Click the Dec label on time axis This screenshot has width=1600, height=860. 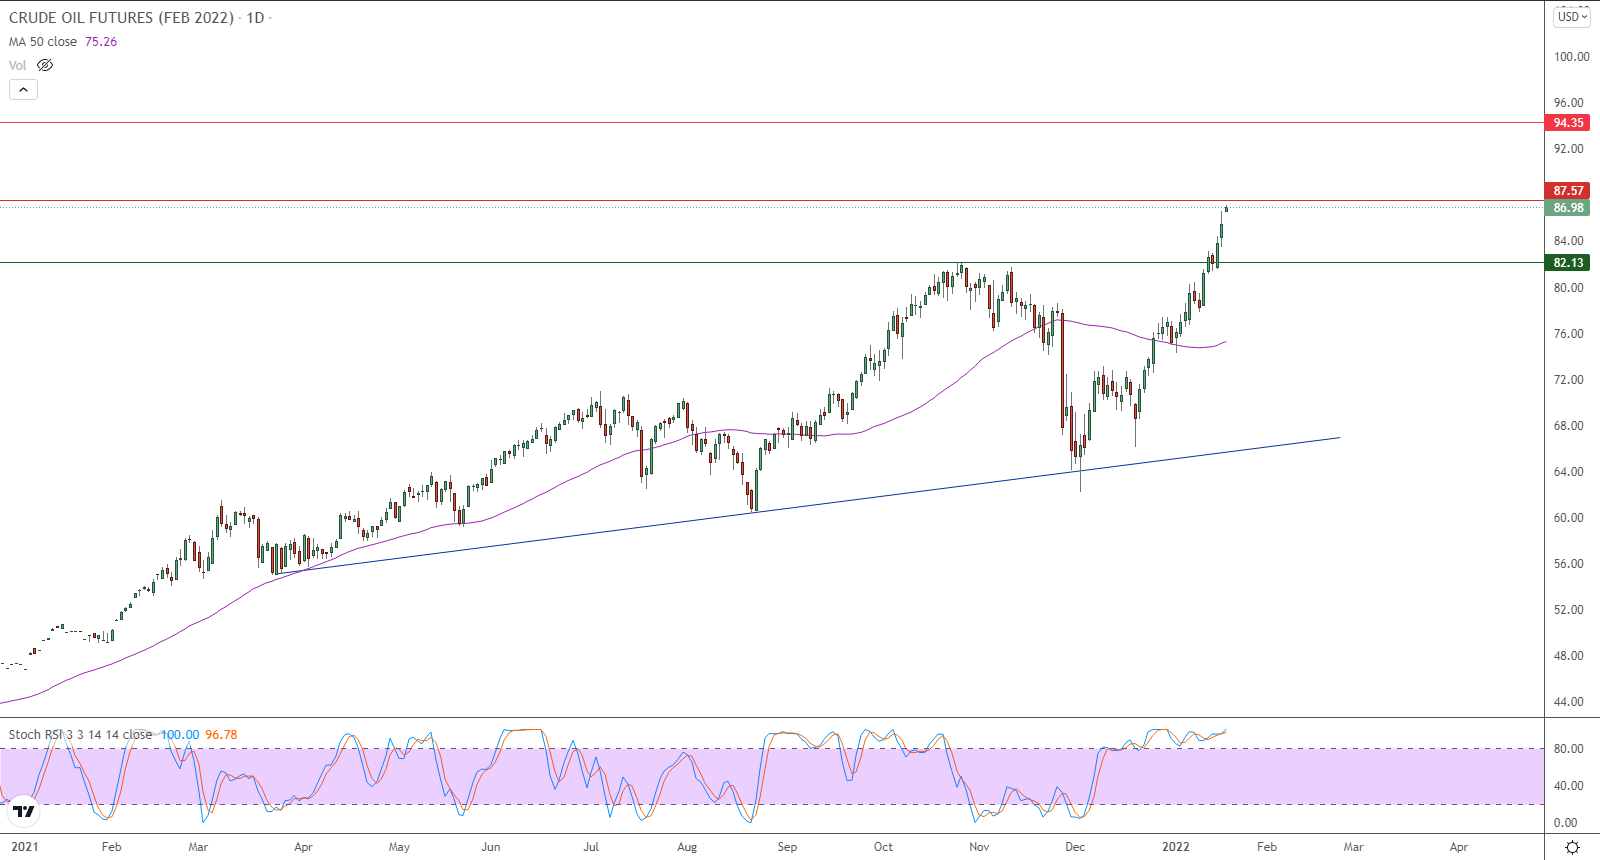[x=1075, y=847]
